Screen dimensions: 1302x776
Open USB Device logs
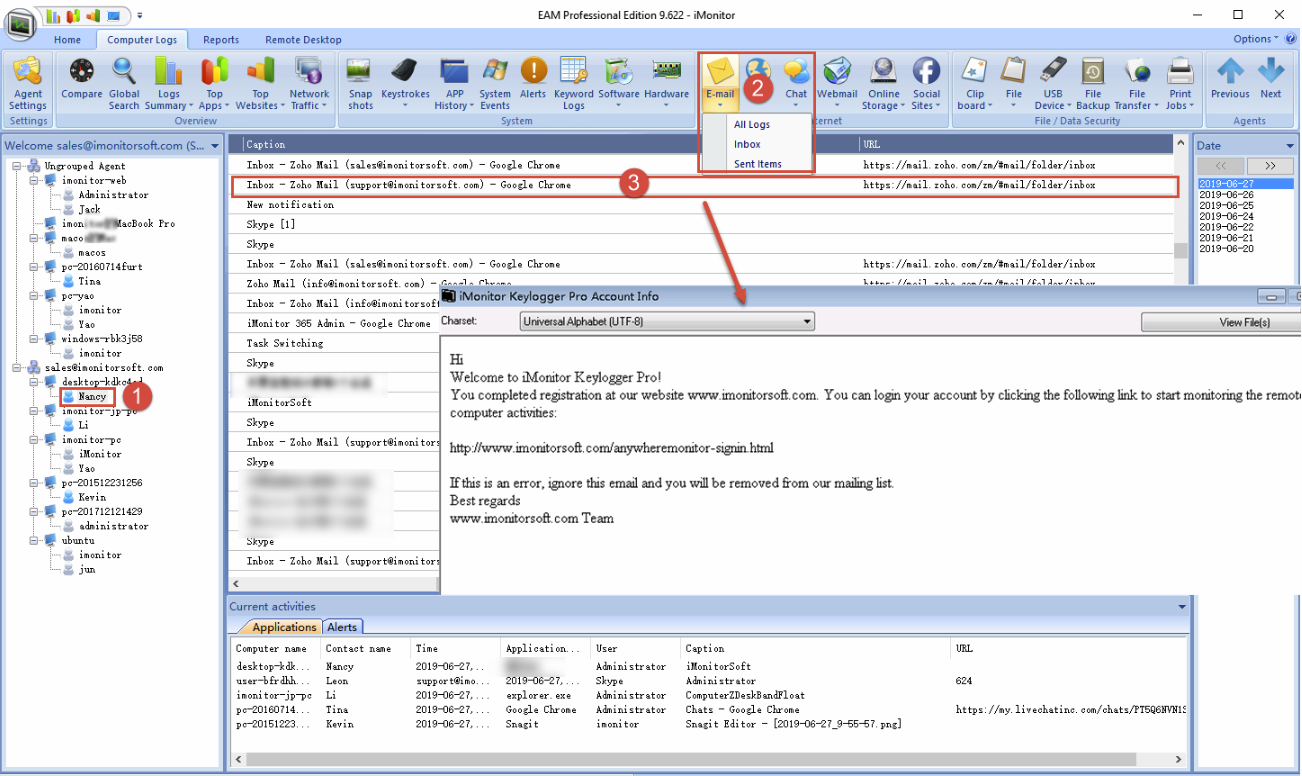coord(1053,84)
